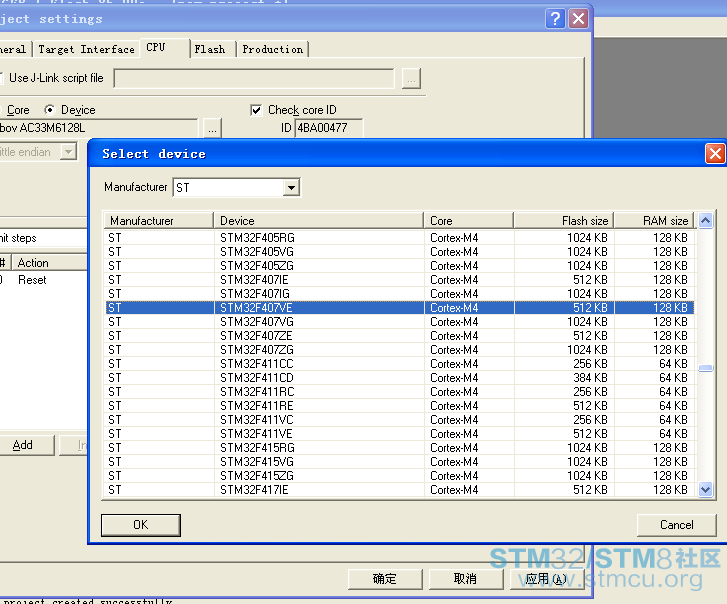Select the STM32F411RC device row
This screenshot has width=727, height=604.
tap(400, 392)
